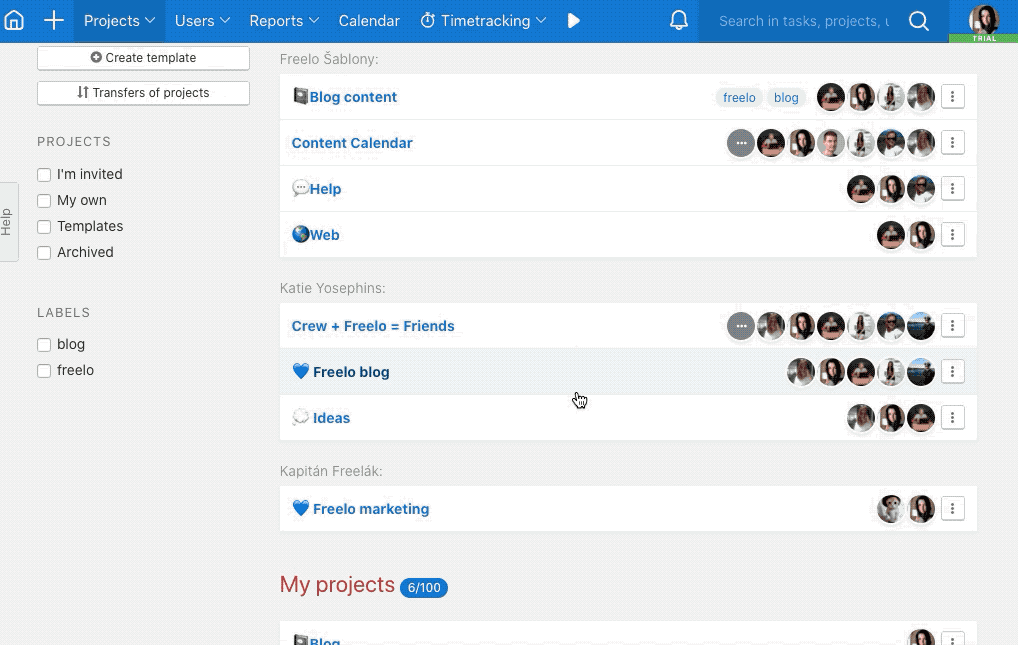1018x645 pixels.
Task: Click the first member avatar on Freelo marketing
Action: [x=891, y=509]
